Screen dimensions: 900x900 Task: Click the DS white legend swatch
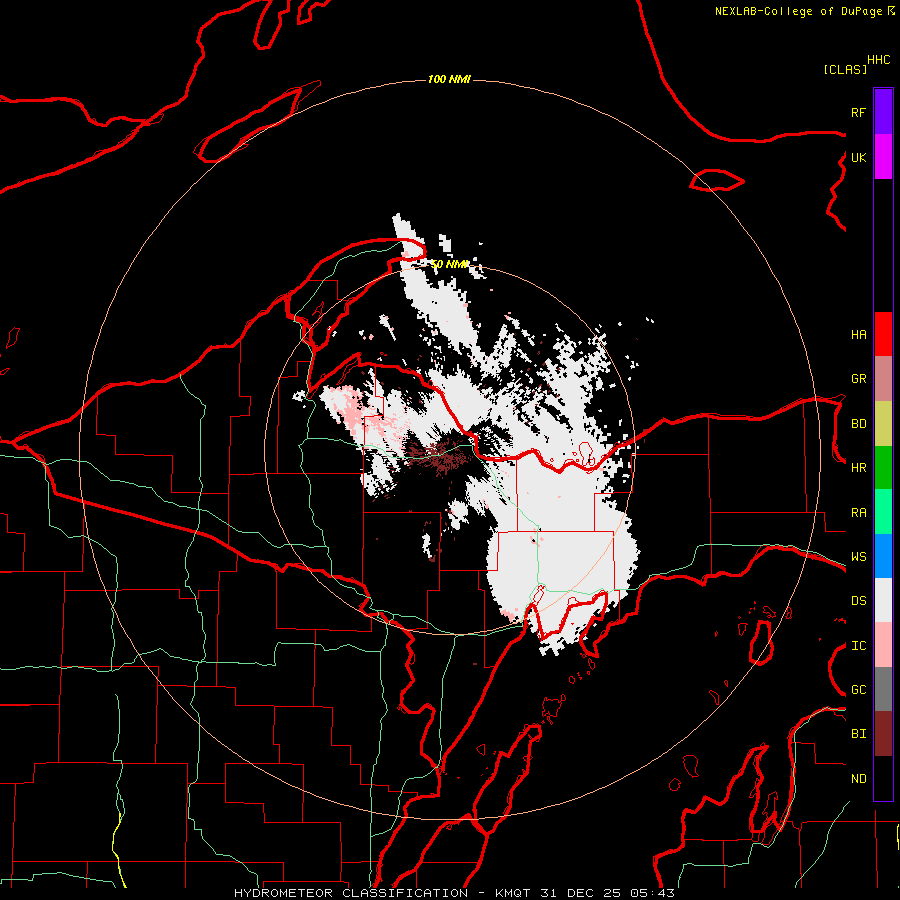click(x=883, y=600)
